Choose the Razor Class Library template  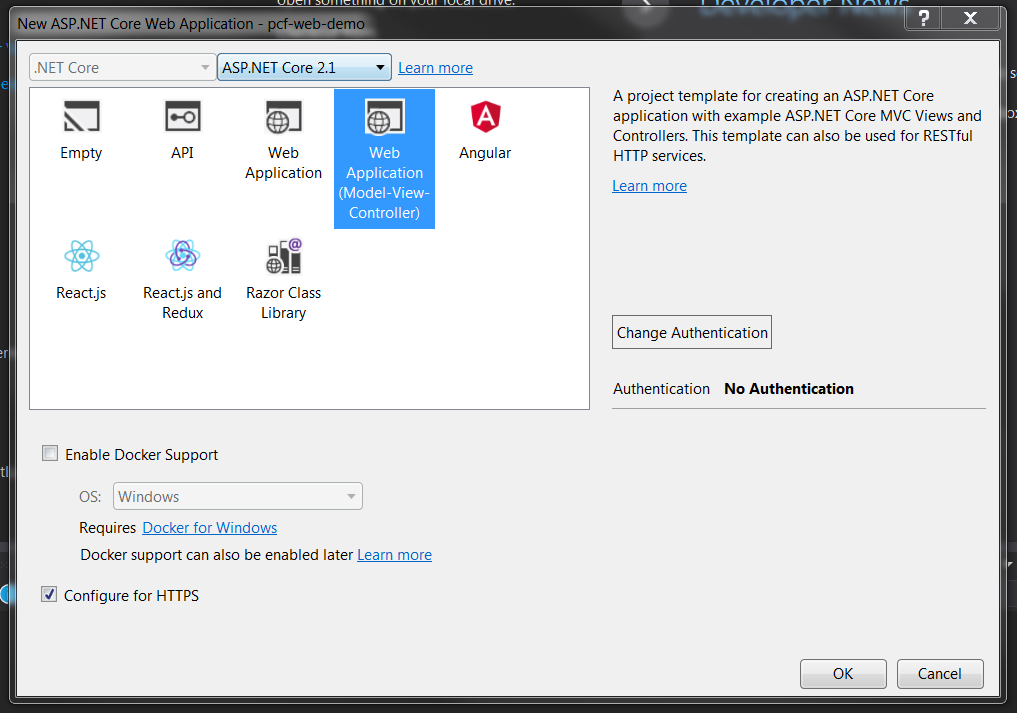283,279
